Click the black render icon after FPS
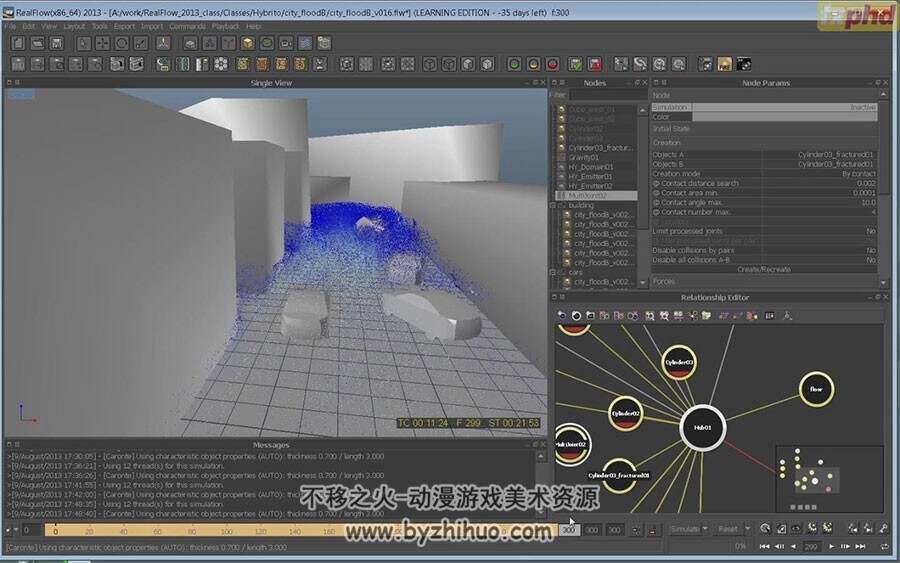This screenshot has height=563, width=900. (x=744, y=64)
